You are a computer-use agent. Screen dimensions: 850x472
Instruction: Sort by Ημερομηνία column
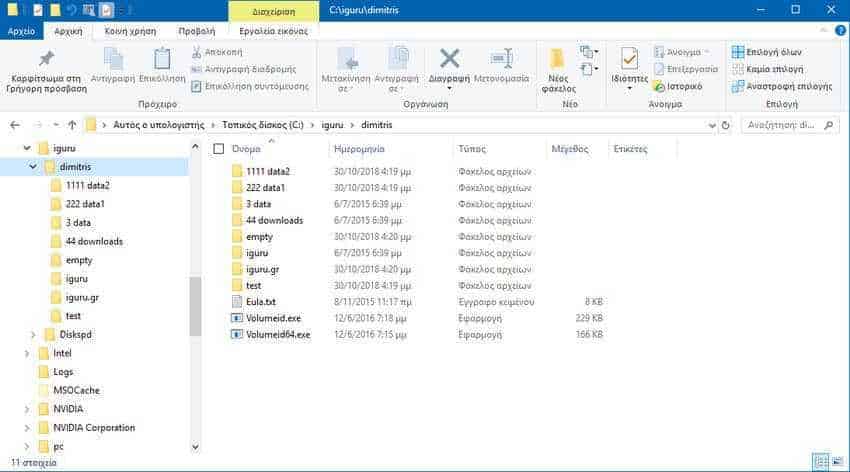(359, 149)
